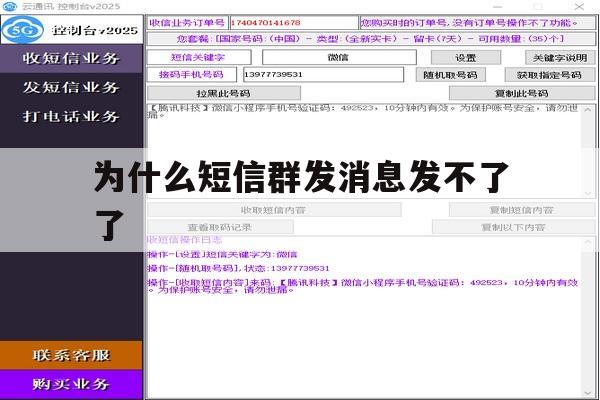The image size is (600, 400).
Task: Click the 联系客服 button
Action: (71, 355)
